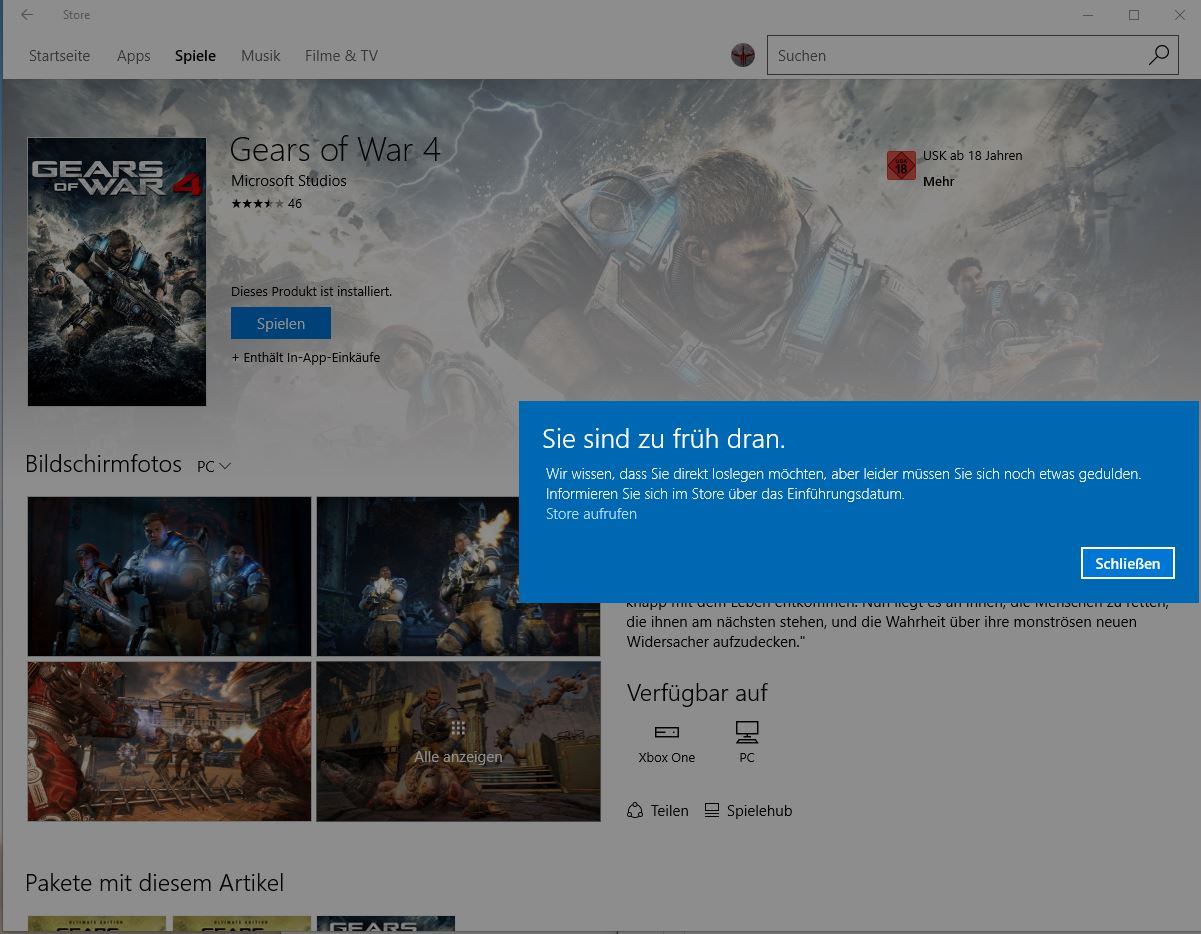This screenshot has height=934, width=1201.
Task: Click the 'Gears of War 4' title text
Action: [x=335, y=150]
